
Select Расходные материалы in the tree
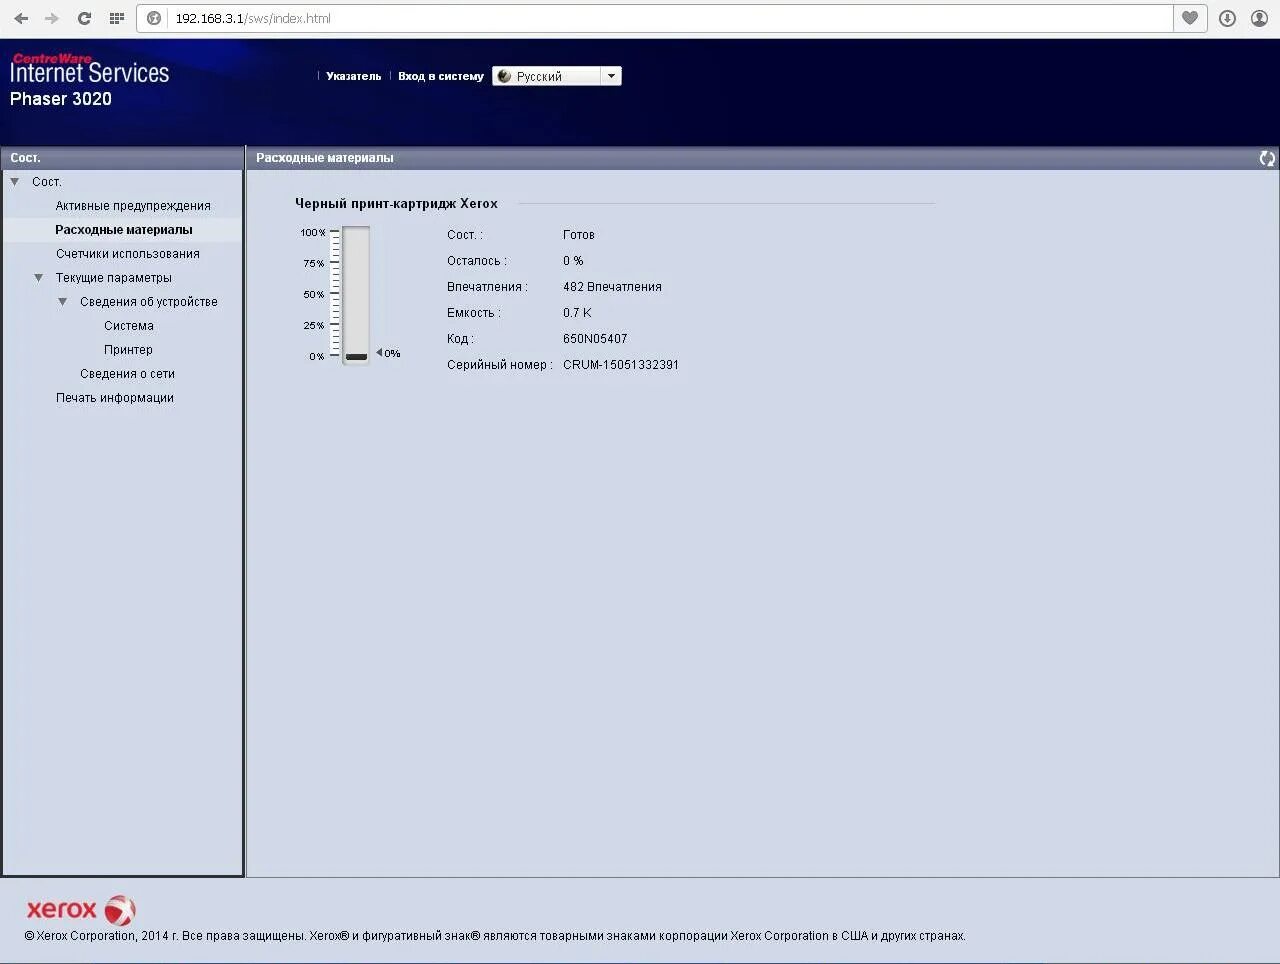click(x=124, y=230)
